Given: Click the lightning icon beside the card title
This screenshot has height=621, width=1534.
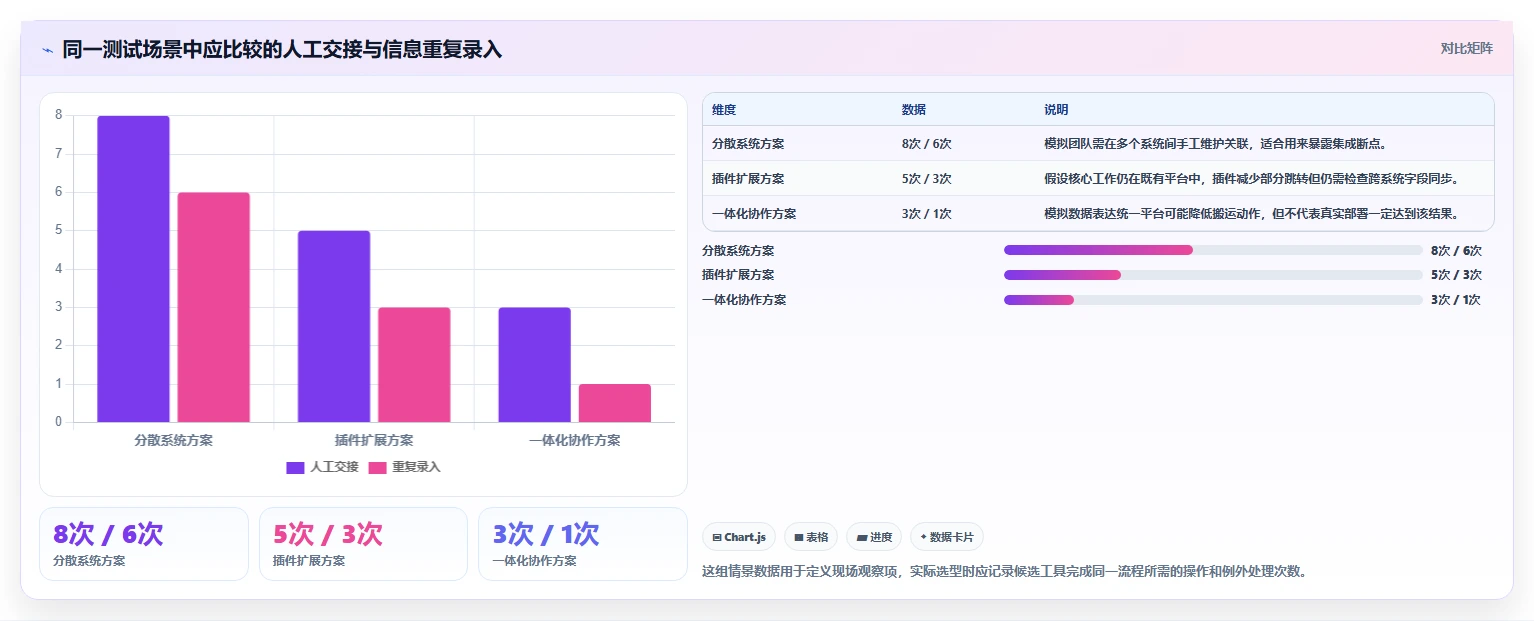Looking at the screenshot, I should point(47,50).
